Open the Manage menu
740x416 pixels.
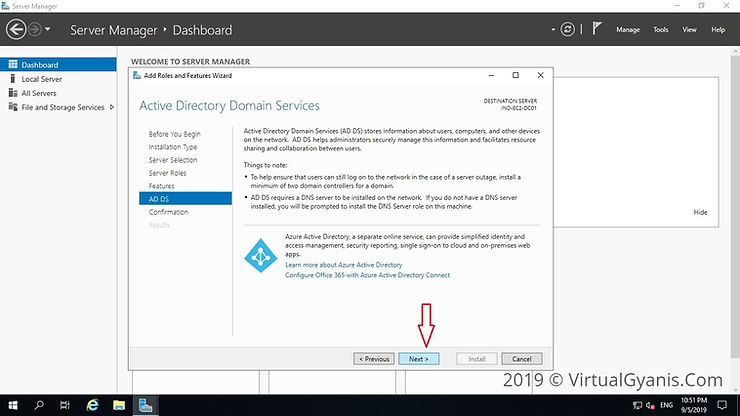tap(628, 29)
